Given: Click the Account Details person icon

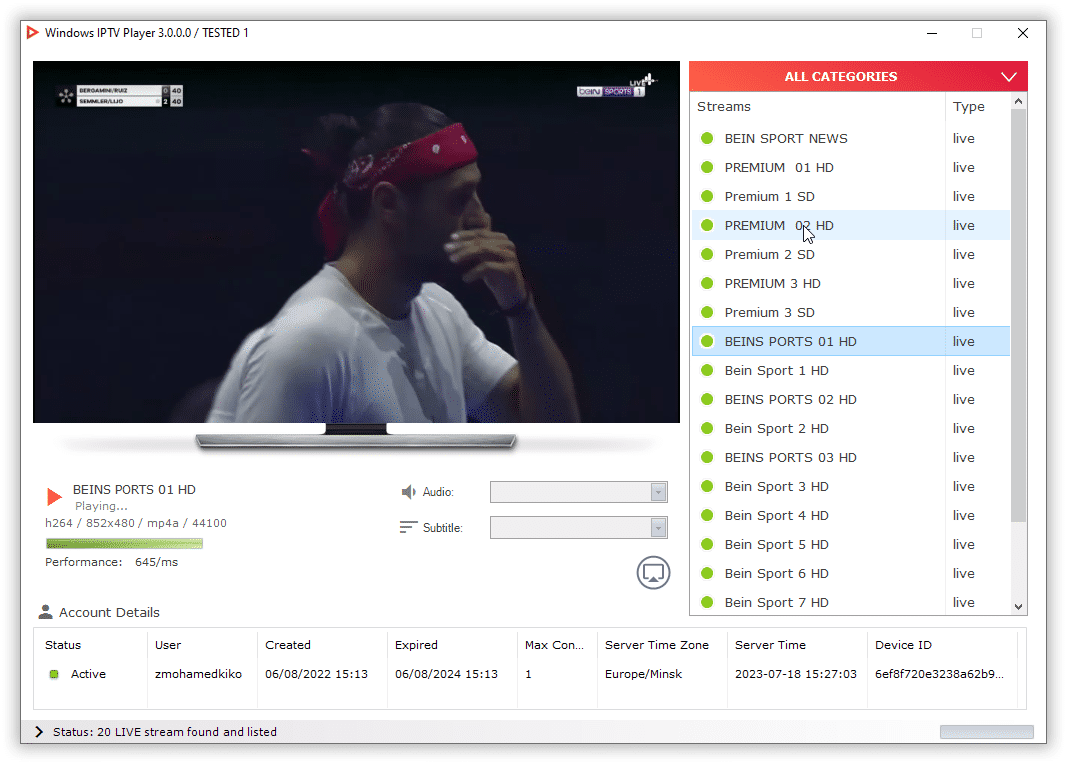Looking at the screenshot, I should coord(46,612).
